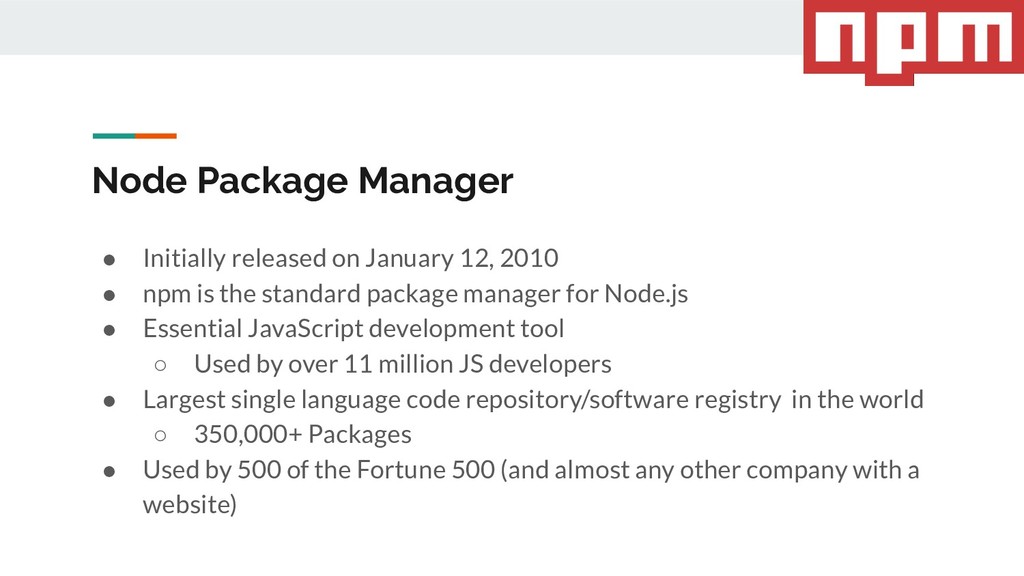This screenshot has height=576, width=1024.
Task: Click the Largest single language code repository line
Action: [533, 400]
